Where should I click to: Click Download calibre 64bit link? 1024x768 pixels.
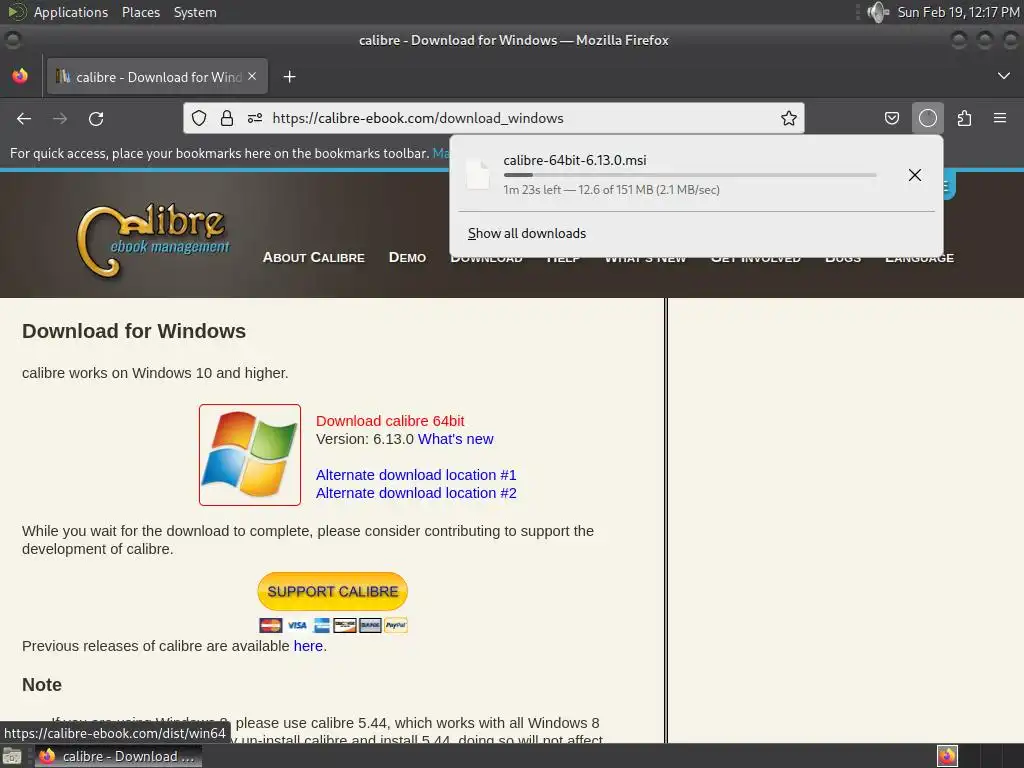[x=390, y=421]
